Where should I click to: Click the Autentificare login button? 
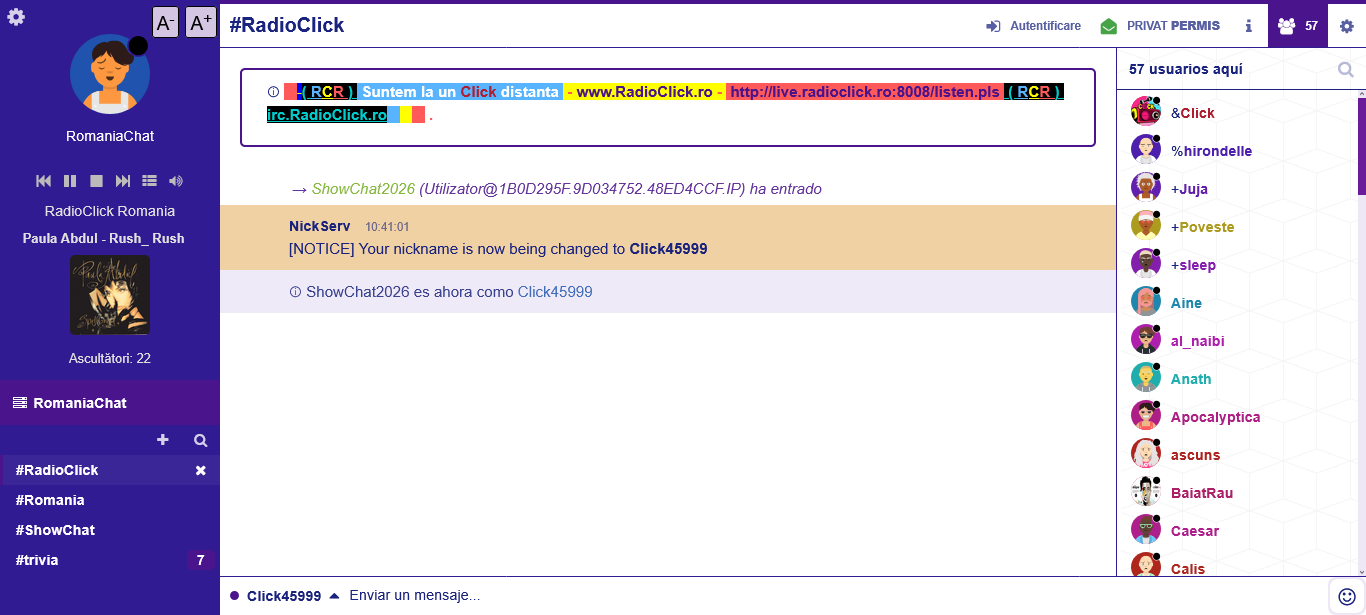[1033, 26]
